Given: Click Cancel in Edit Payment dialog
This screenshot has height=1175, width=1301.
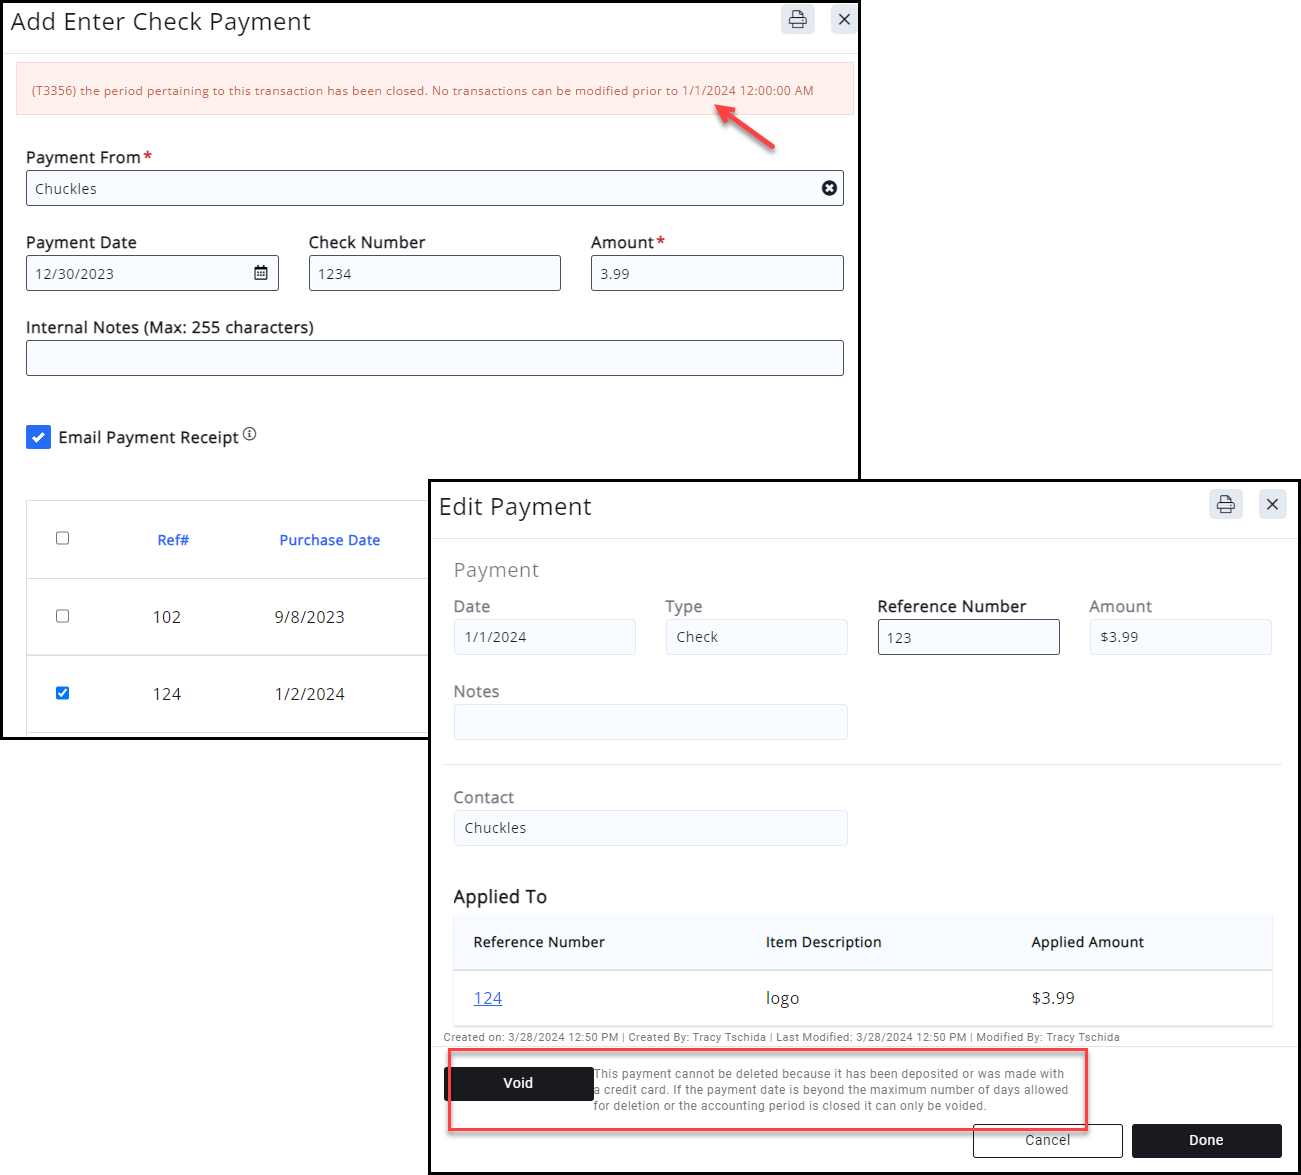Looking at the screenshot, I should pyautogui.click(x=1047, y=1140).
